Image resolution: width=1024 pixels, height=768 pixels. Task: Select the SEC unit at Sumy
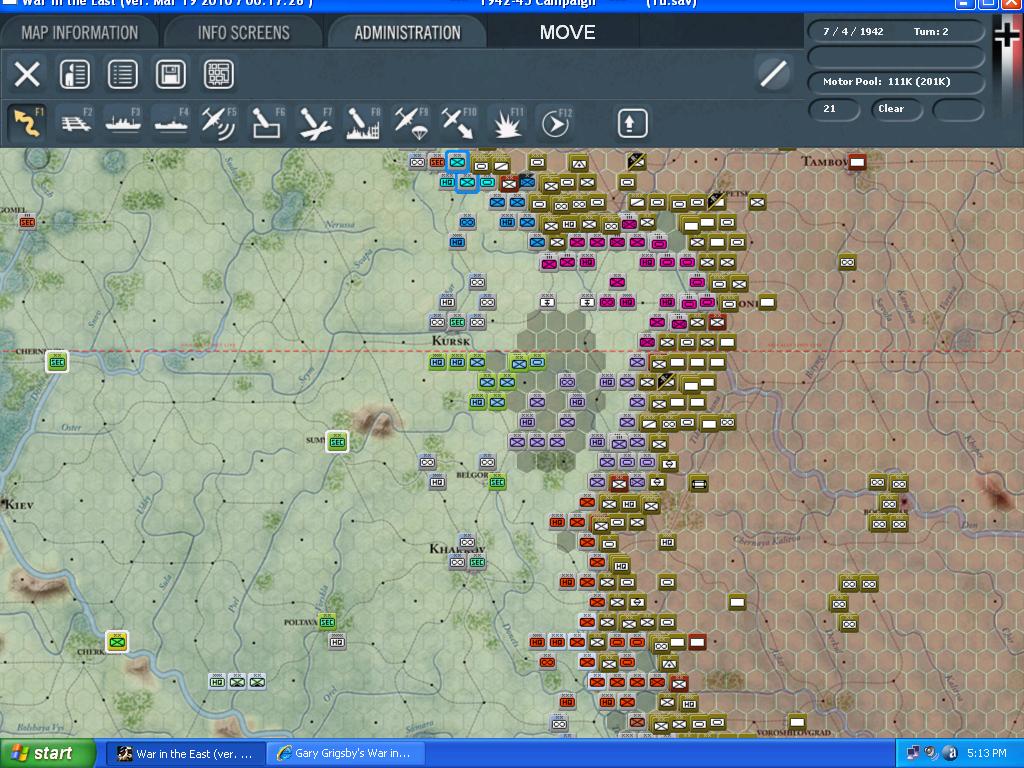pos(337,442)
